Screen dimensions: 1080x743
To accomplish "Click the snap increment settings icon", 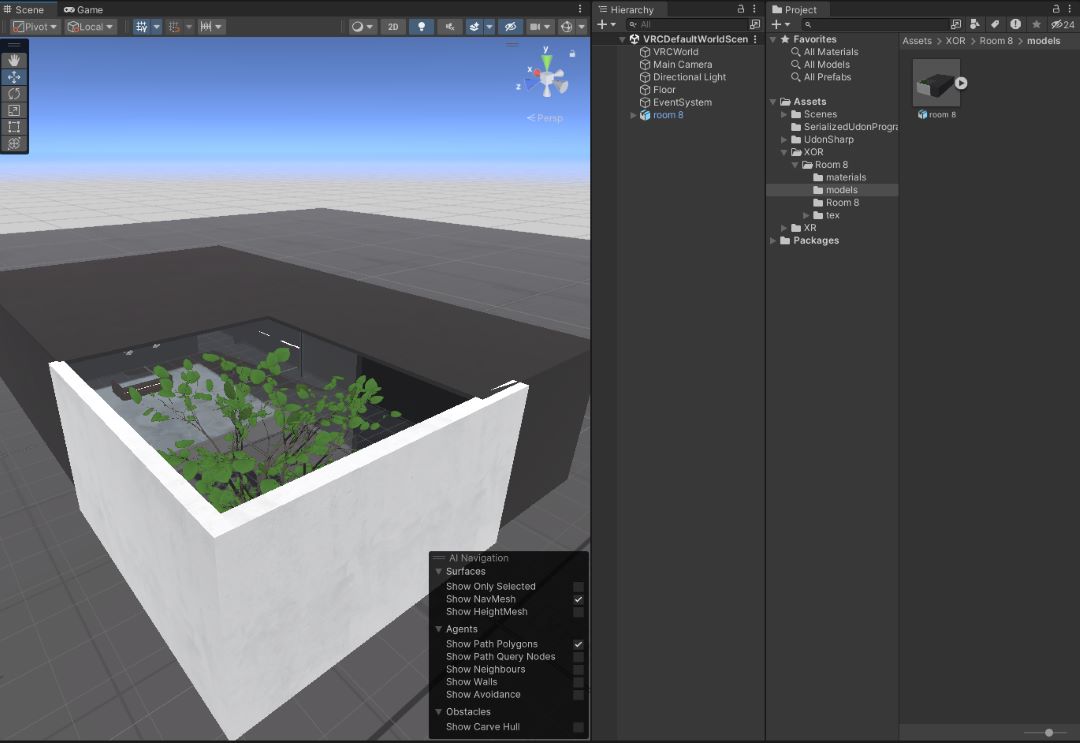I will click(205, 27).
